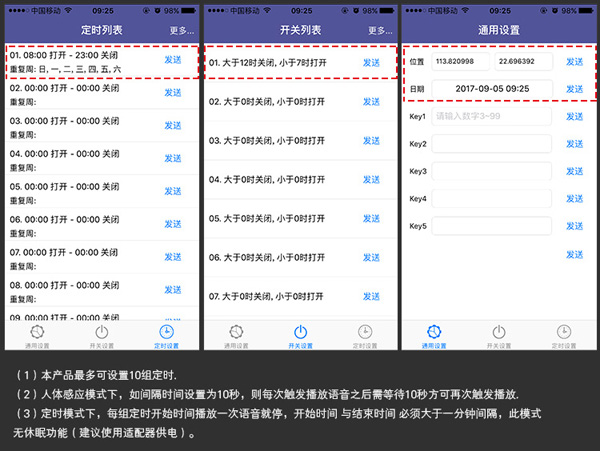Send the 日期 setting

(x=574, y=89)
